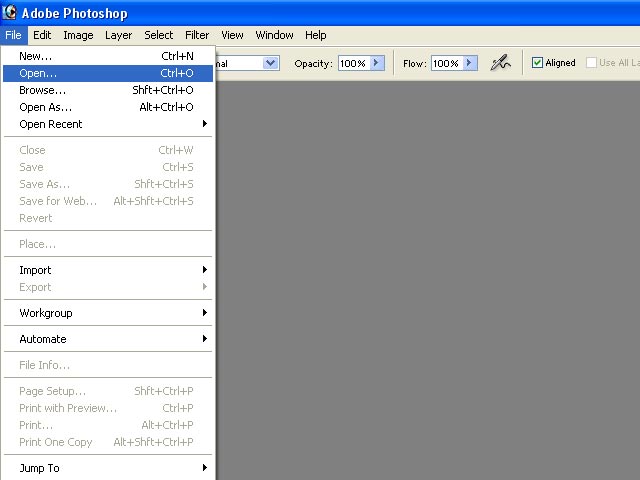This screenshot has height=480, width=640.
Task: Expand the Workgroup submenu
Action: tap(108, 313)
